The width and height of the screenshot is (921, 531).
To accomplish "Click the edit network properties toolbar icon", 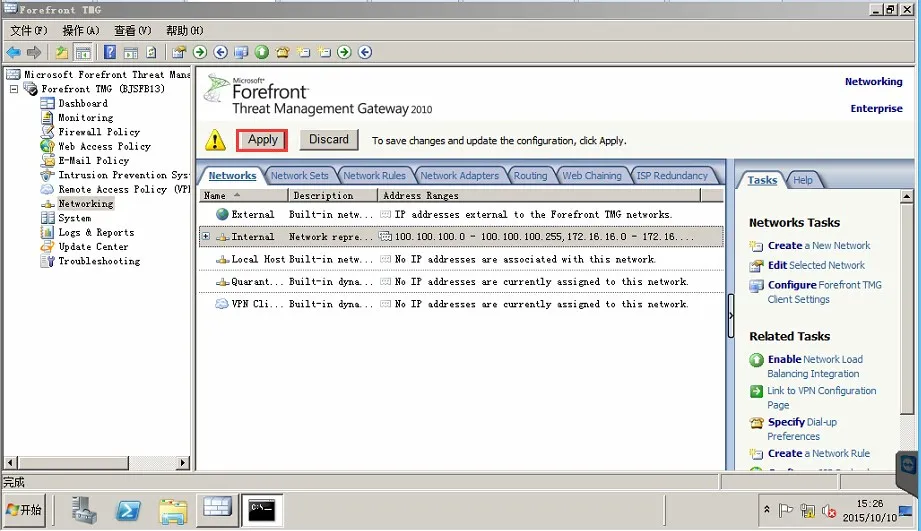I will point(179,52).
